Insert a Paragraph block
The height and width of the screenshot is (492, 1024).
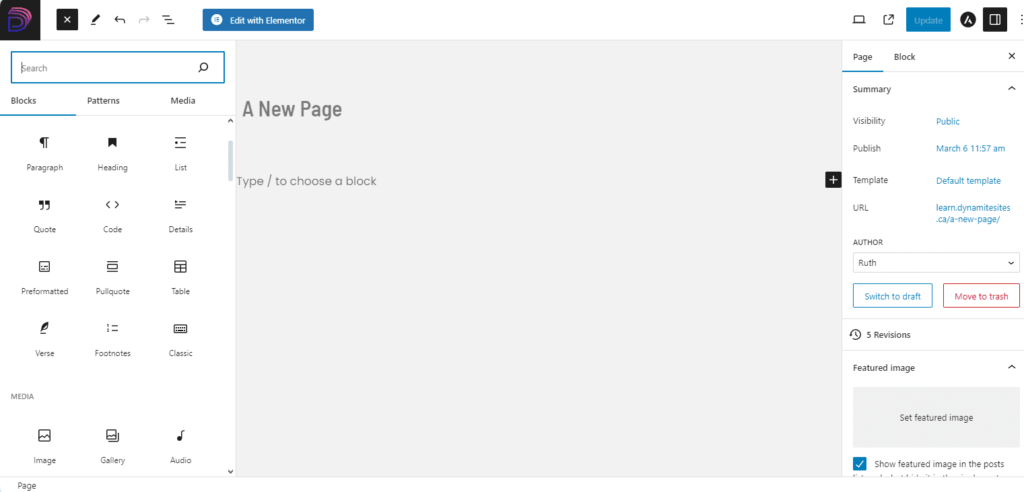(x=44, y=153)
